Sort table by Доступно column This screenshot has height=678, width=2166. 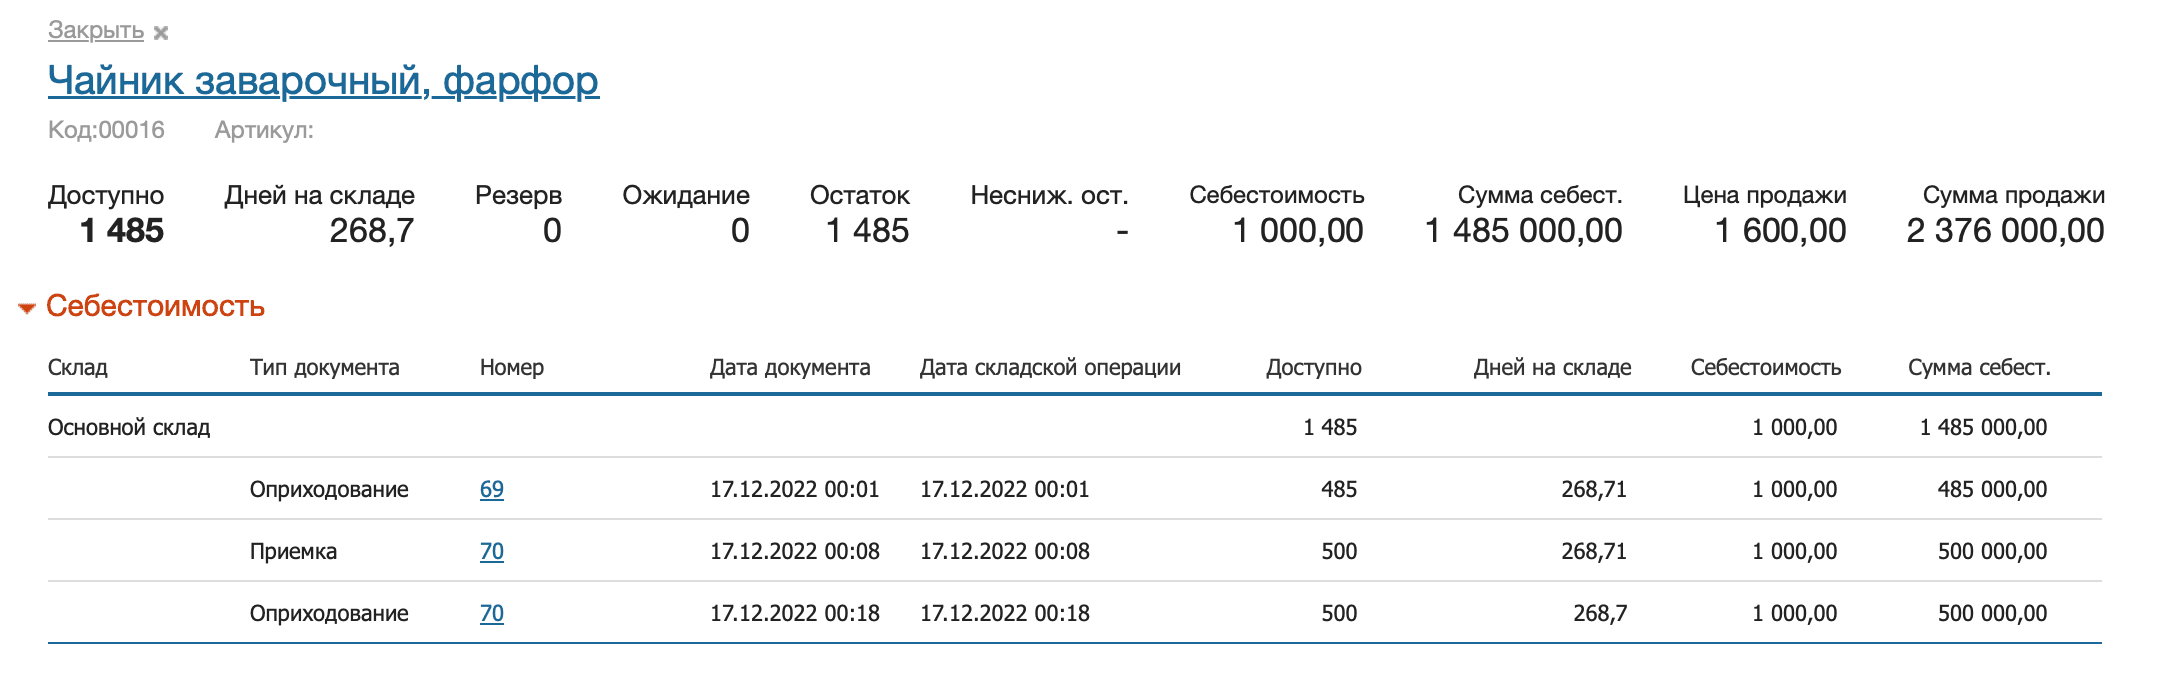click(x=1313, y=367)
